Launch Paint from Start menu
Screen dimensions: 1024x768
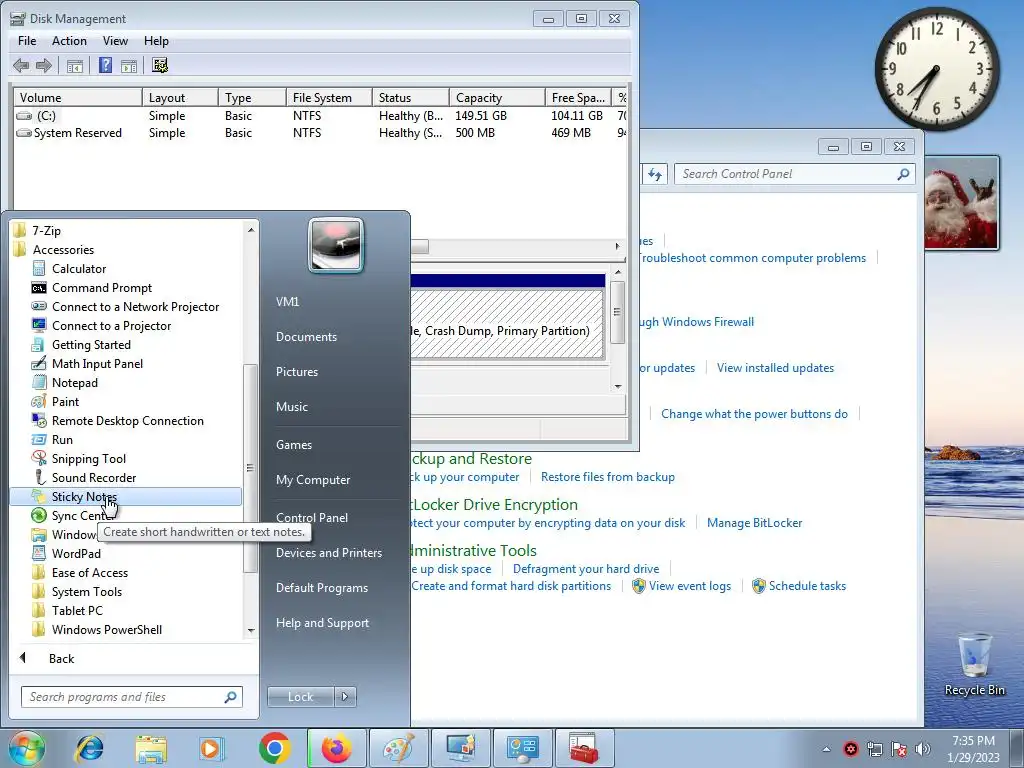coord(65,402)
